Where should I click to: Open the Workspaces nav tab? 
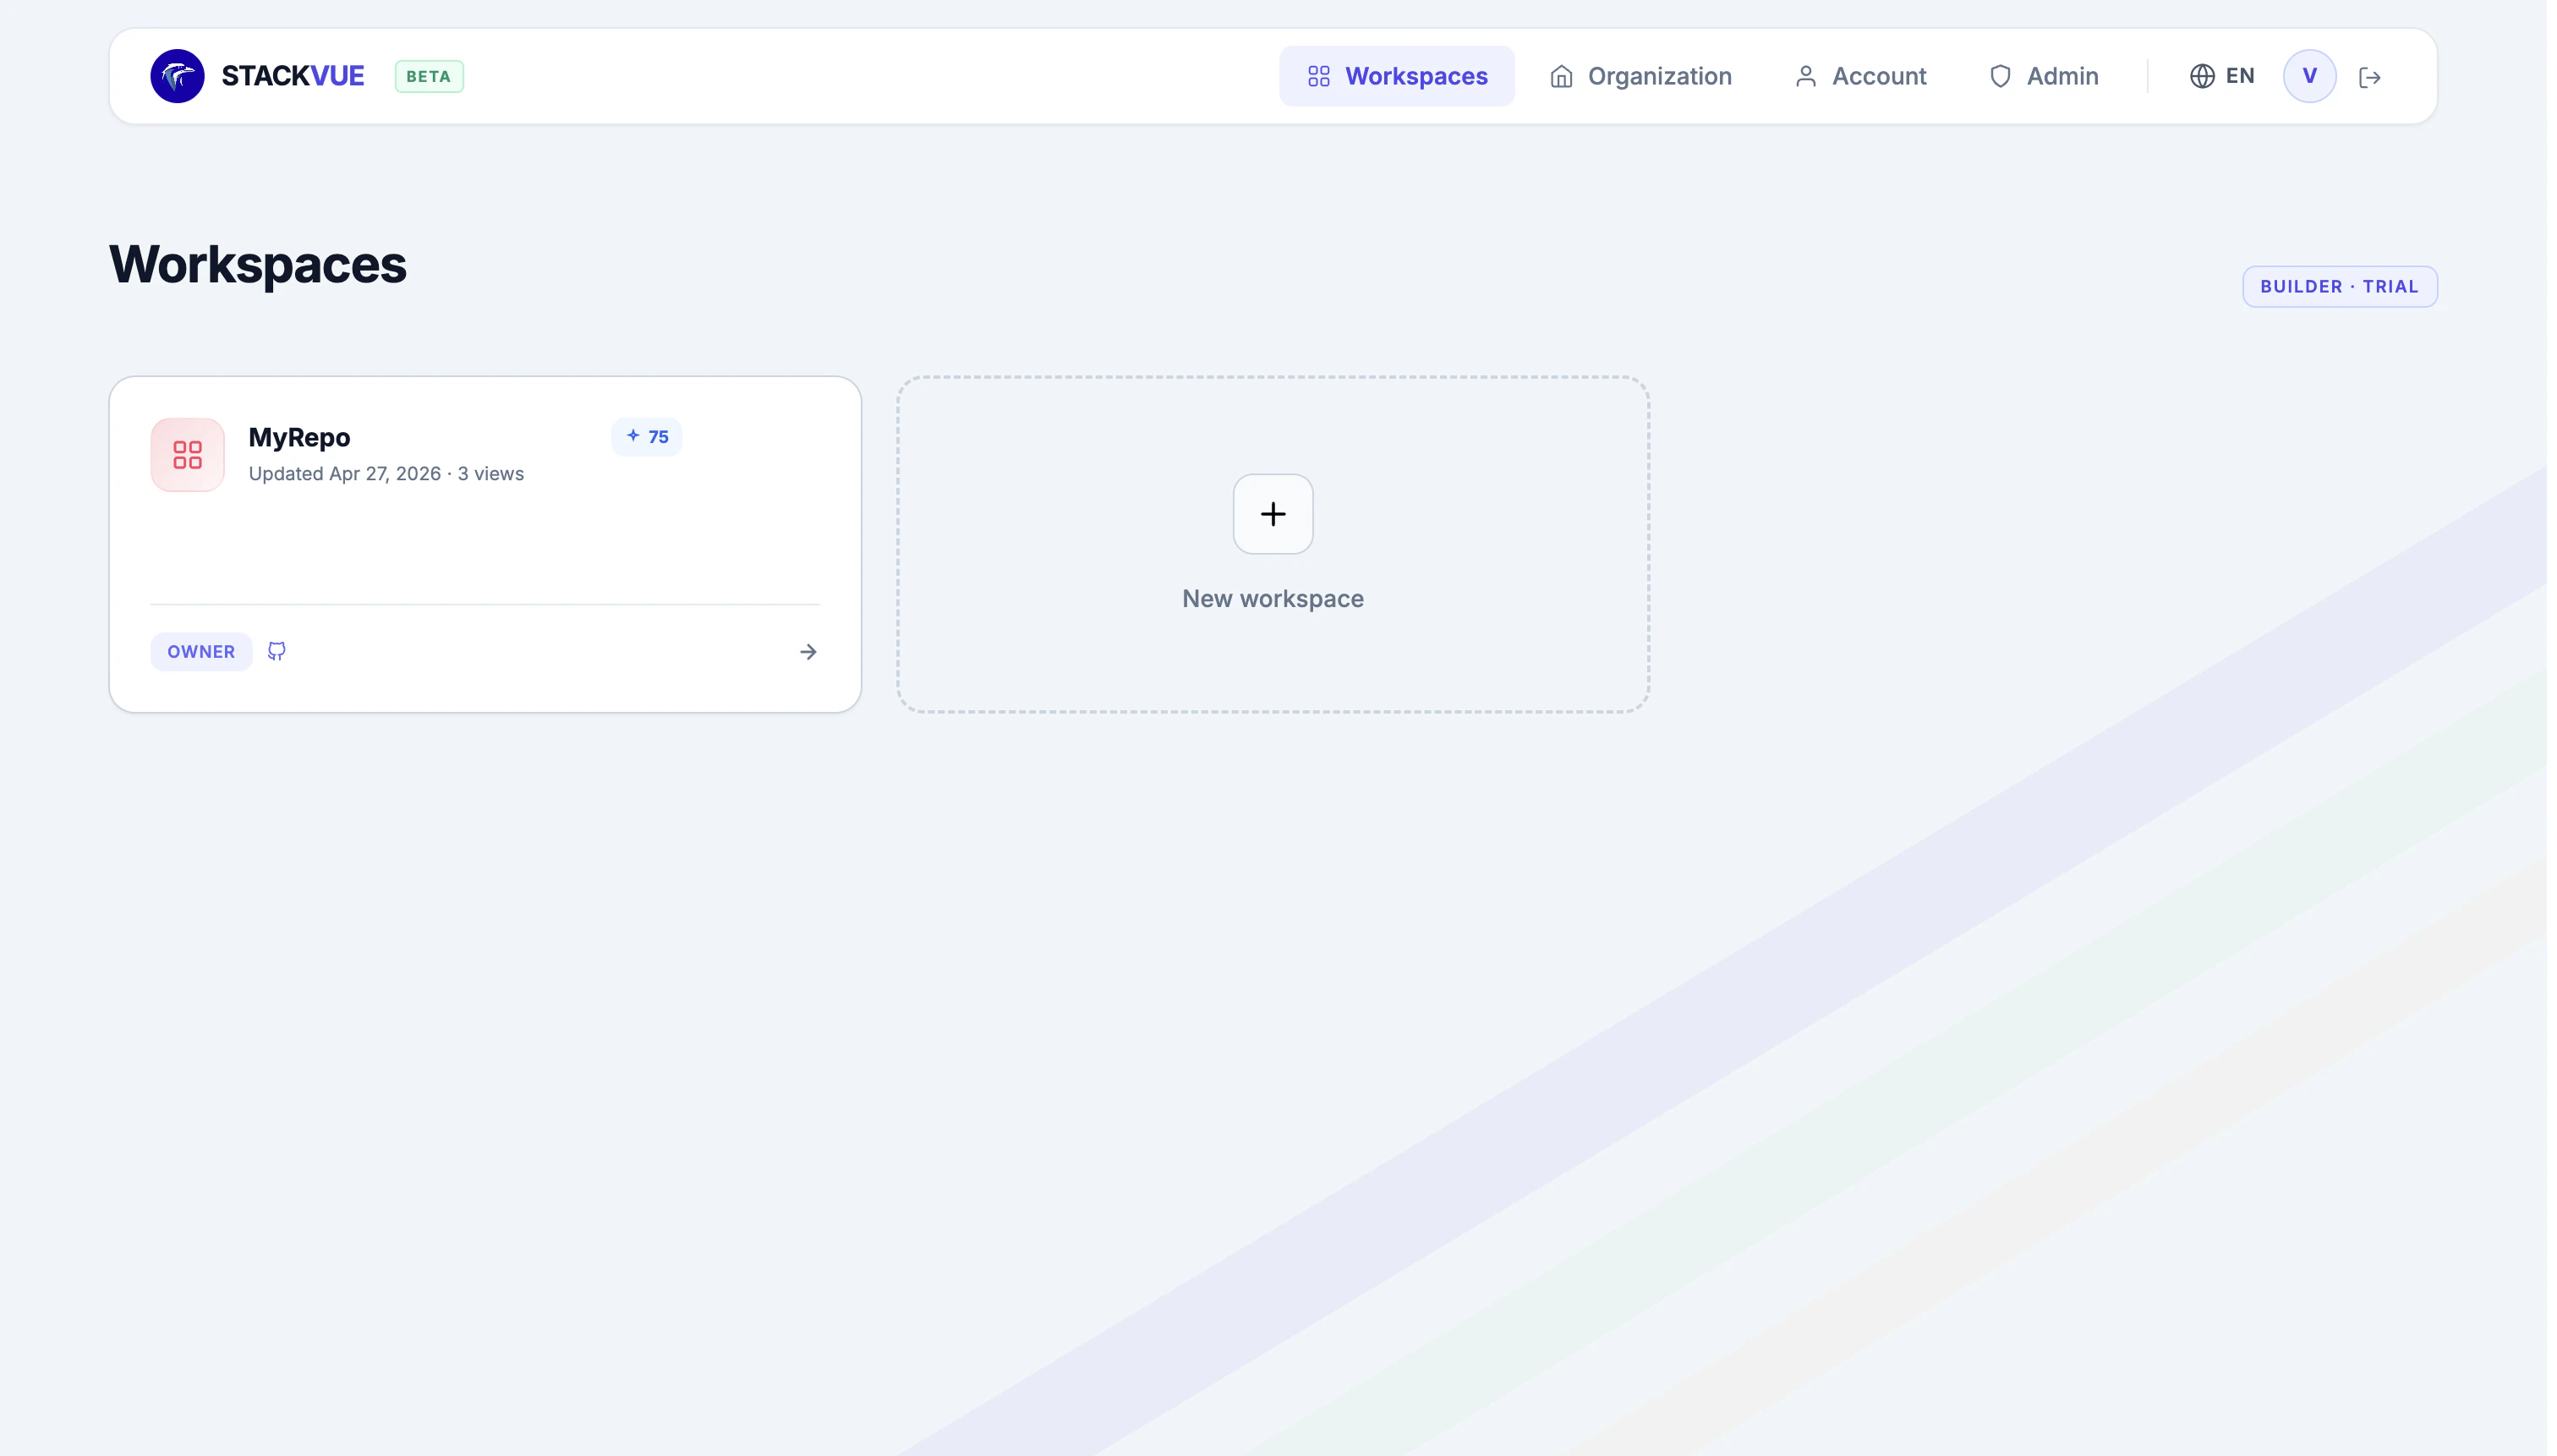[x=1396, y=76]
